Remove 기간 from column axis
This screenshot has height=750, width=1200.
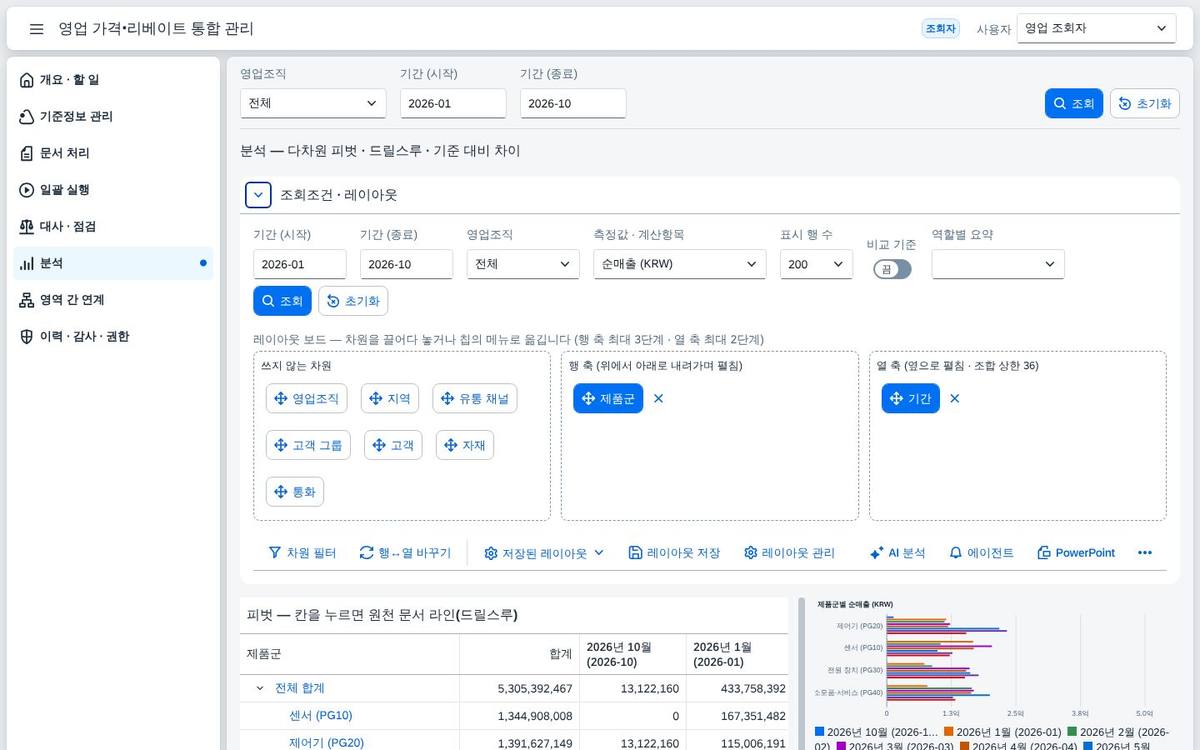[x=954, y=398]
